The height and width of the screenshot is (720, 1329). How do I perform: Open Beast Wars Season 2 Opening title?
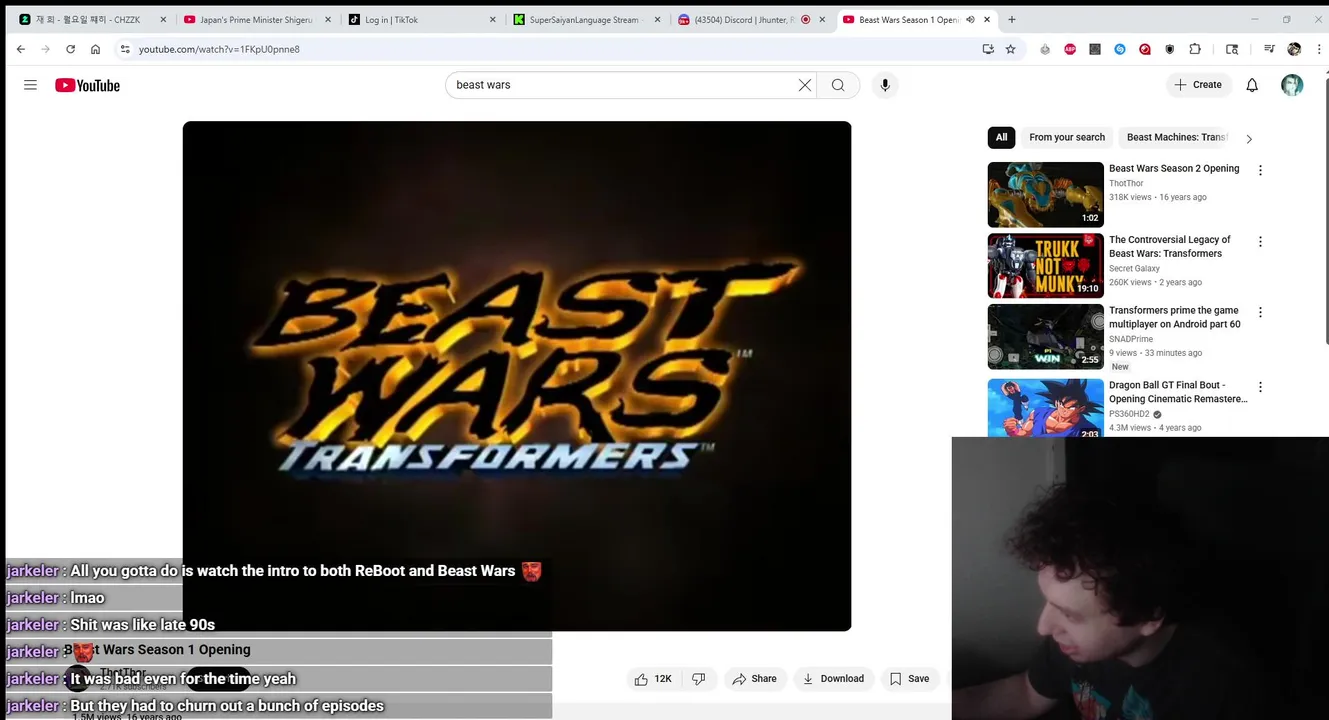[x=1174, y=168]
